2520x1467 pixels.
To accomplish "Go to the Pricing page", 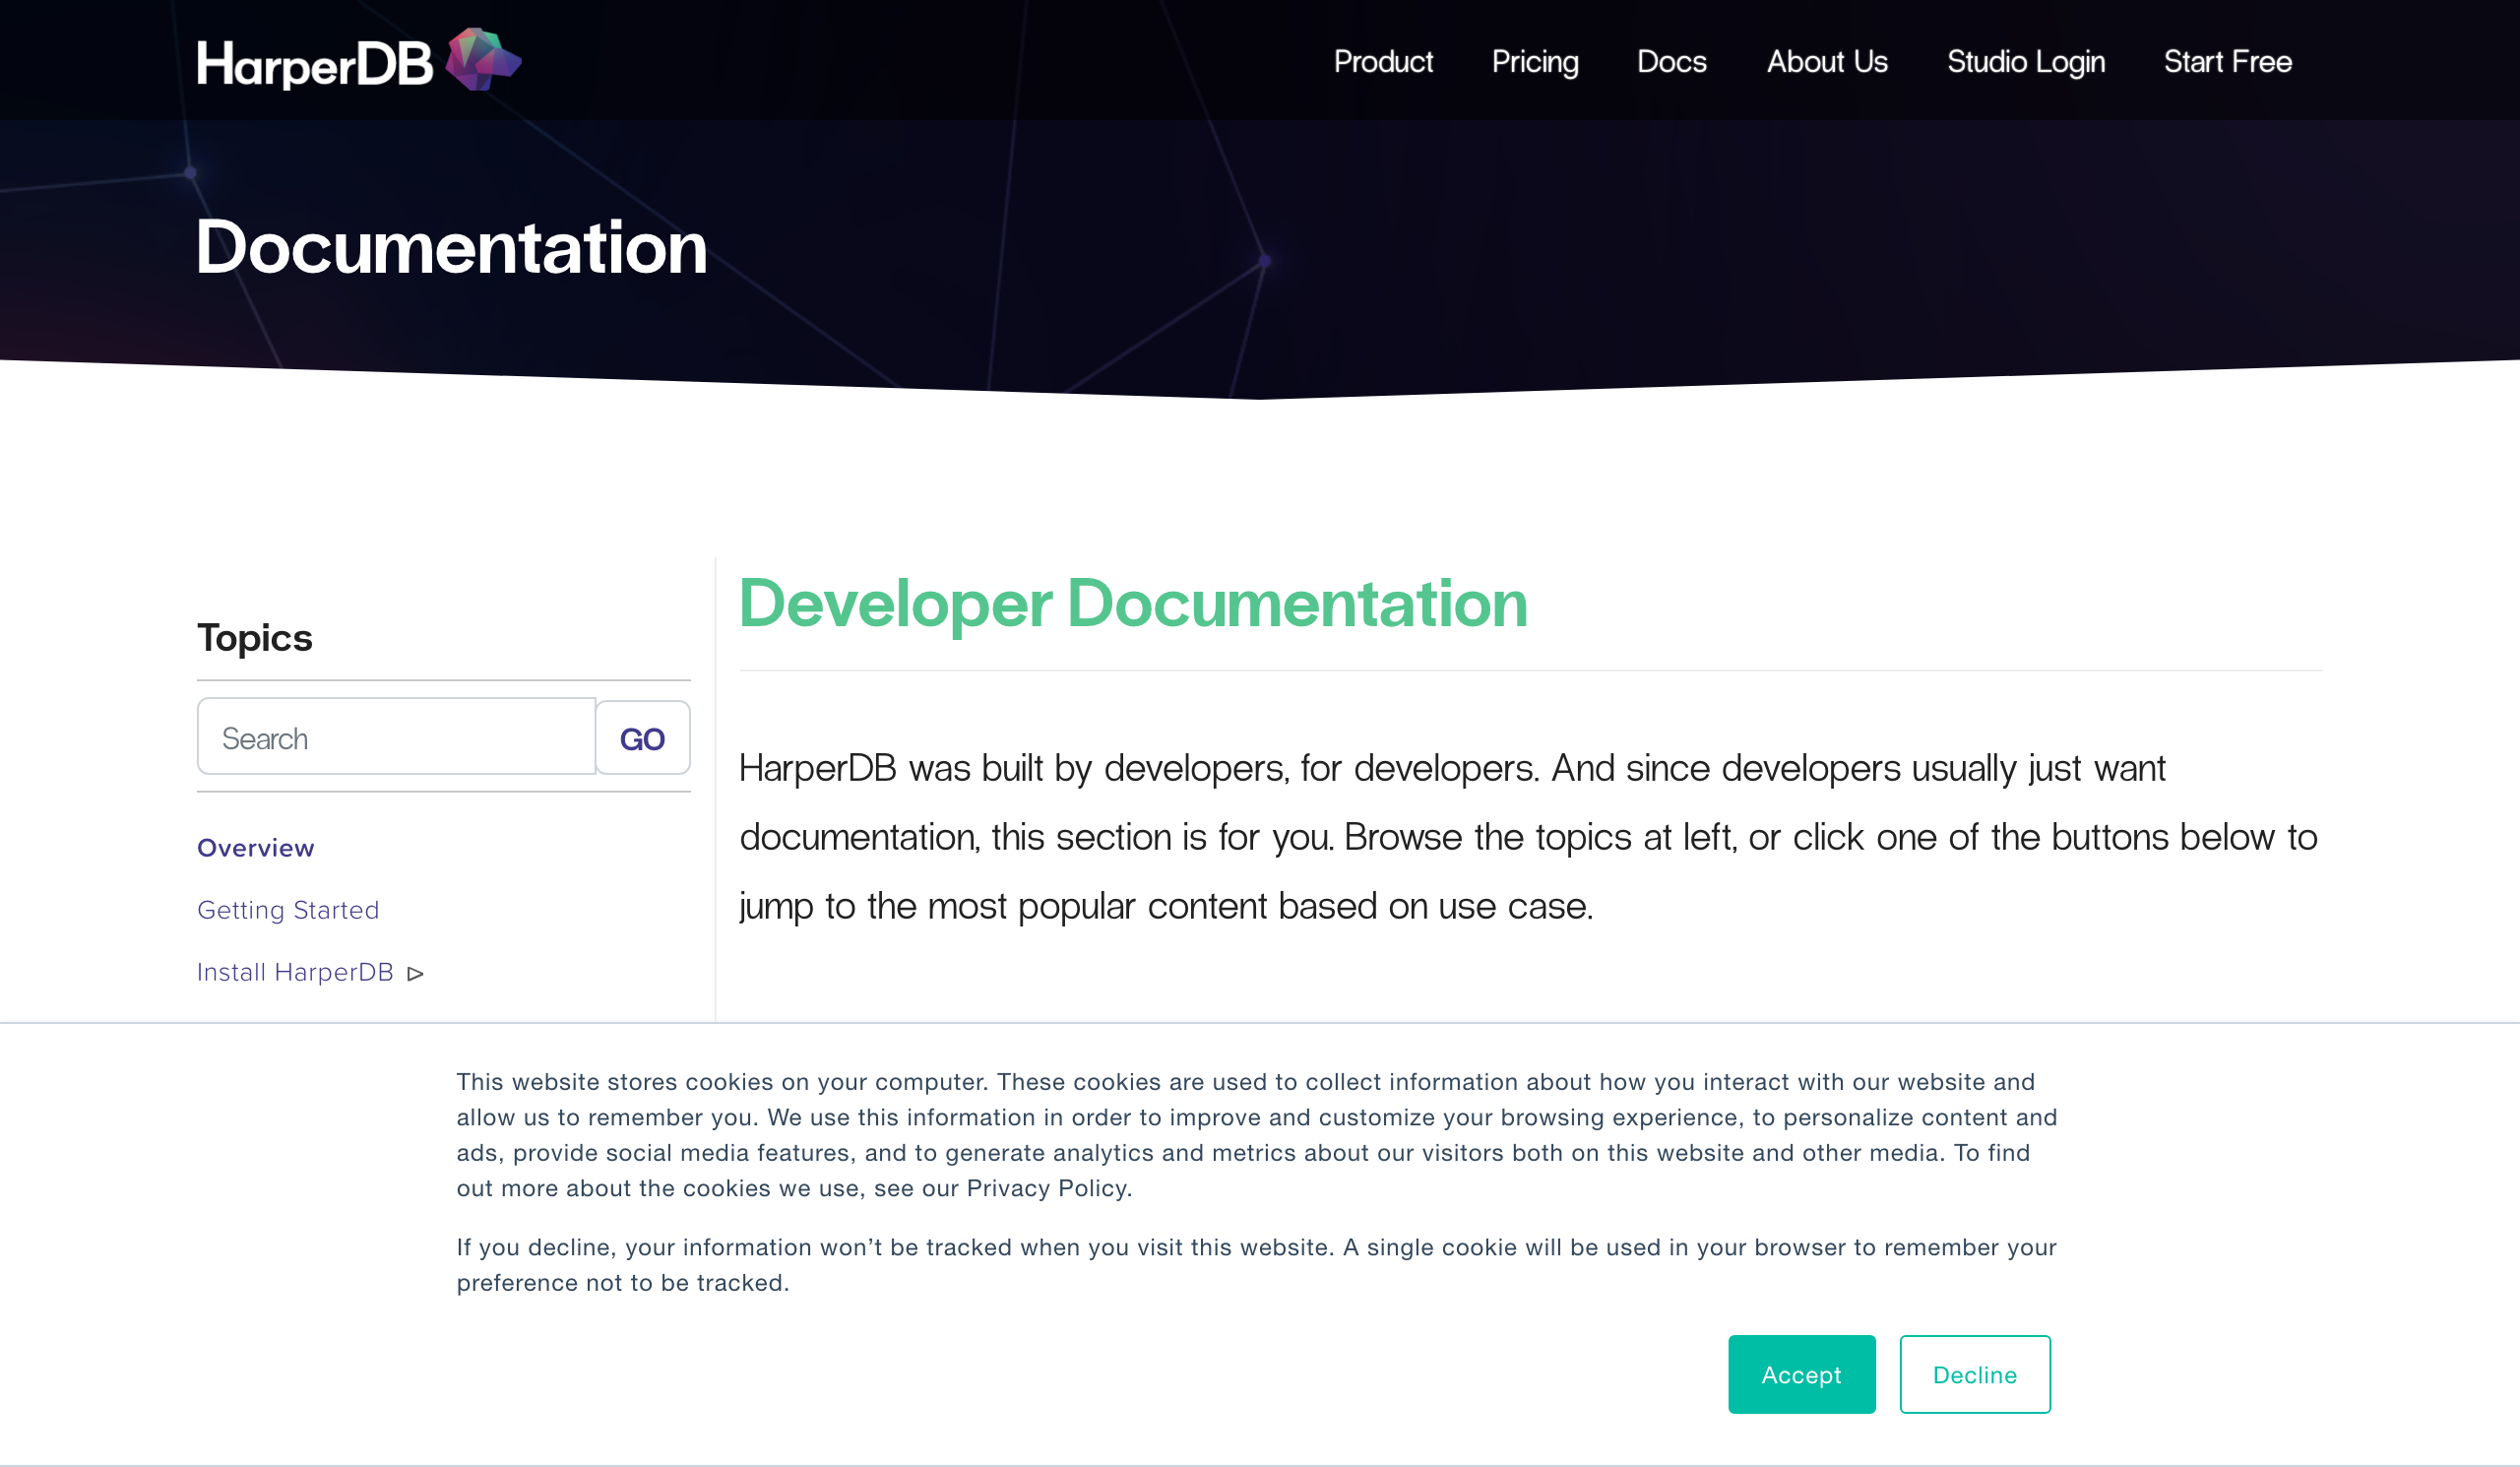I will 1535,62.
